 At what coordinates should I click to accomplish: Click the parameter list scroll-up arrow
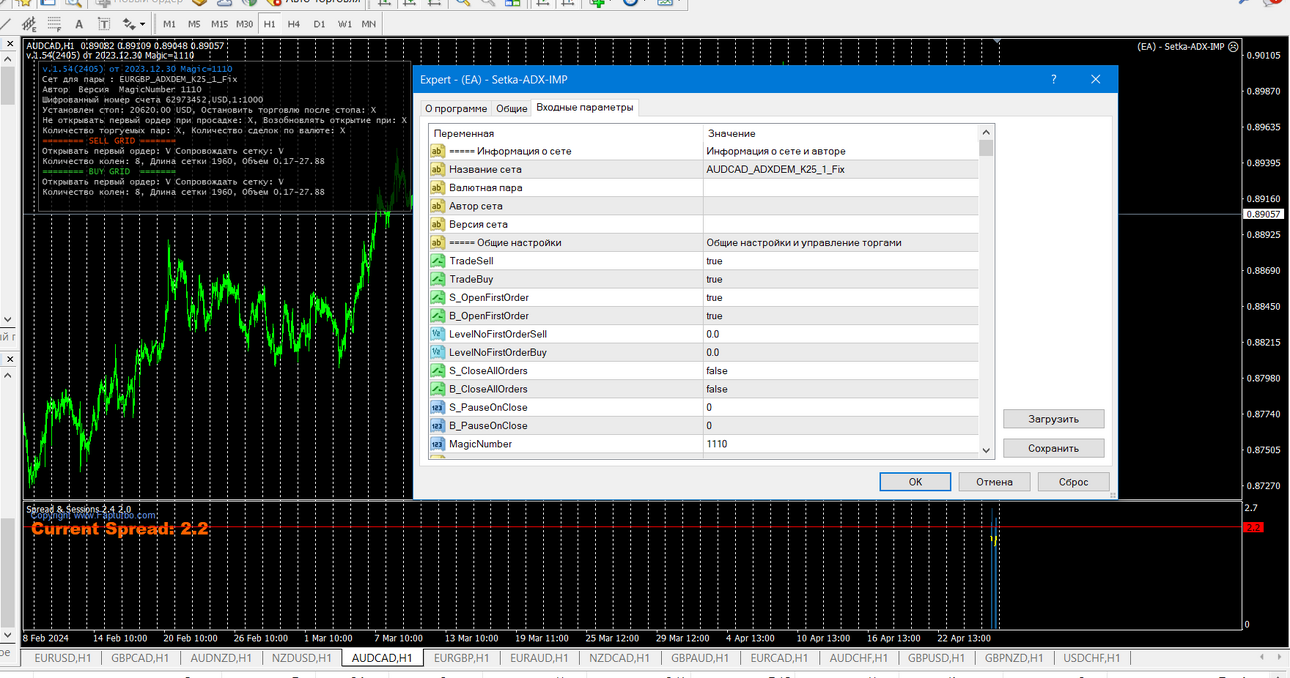(987, 131)
